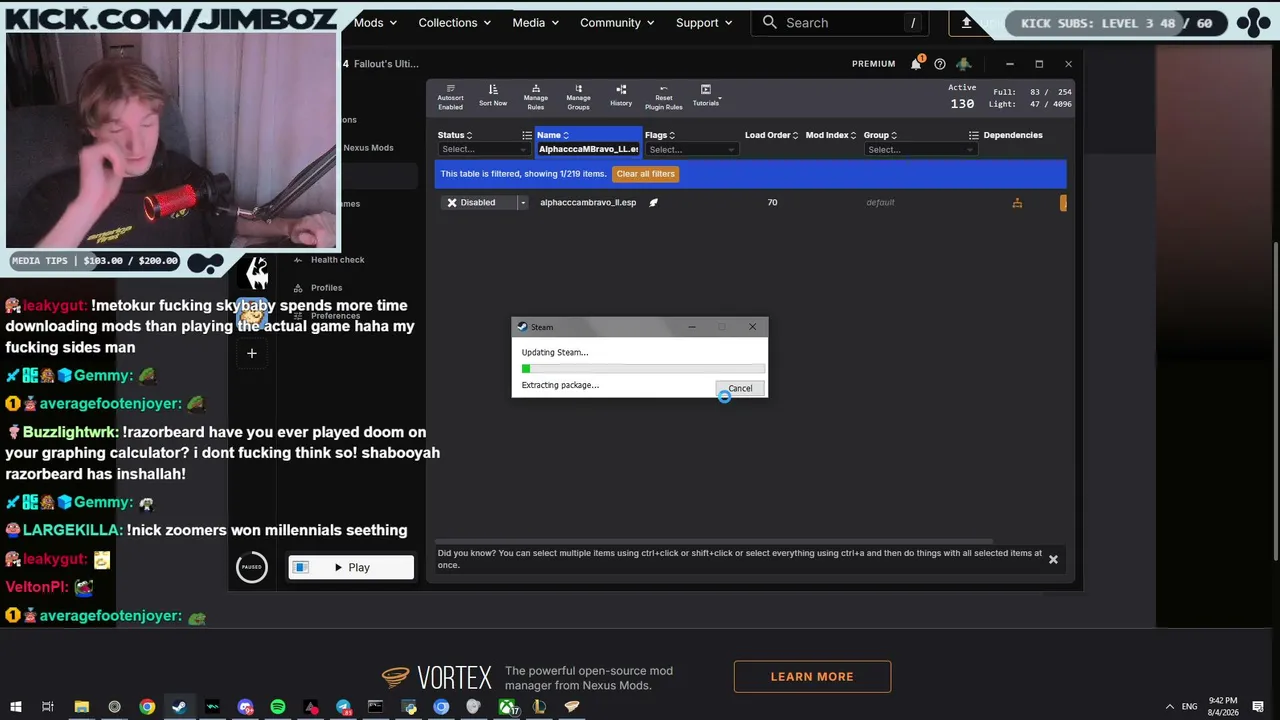Click list icon left of Name header

527,135
